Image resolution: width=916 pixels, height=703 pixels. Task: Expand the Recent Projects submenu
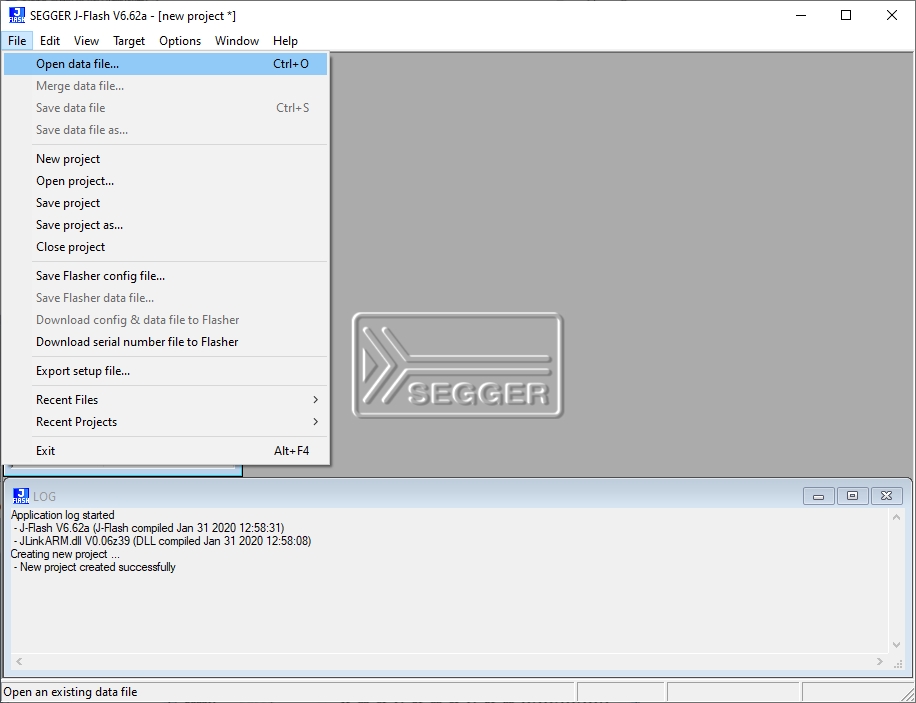[165, 422]
